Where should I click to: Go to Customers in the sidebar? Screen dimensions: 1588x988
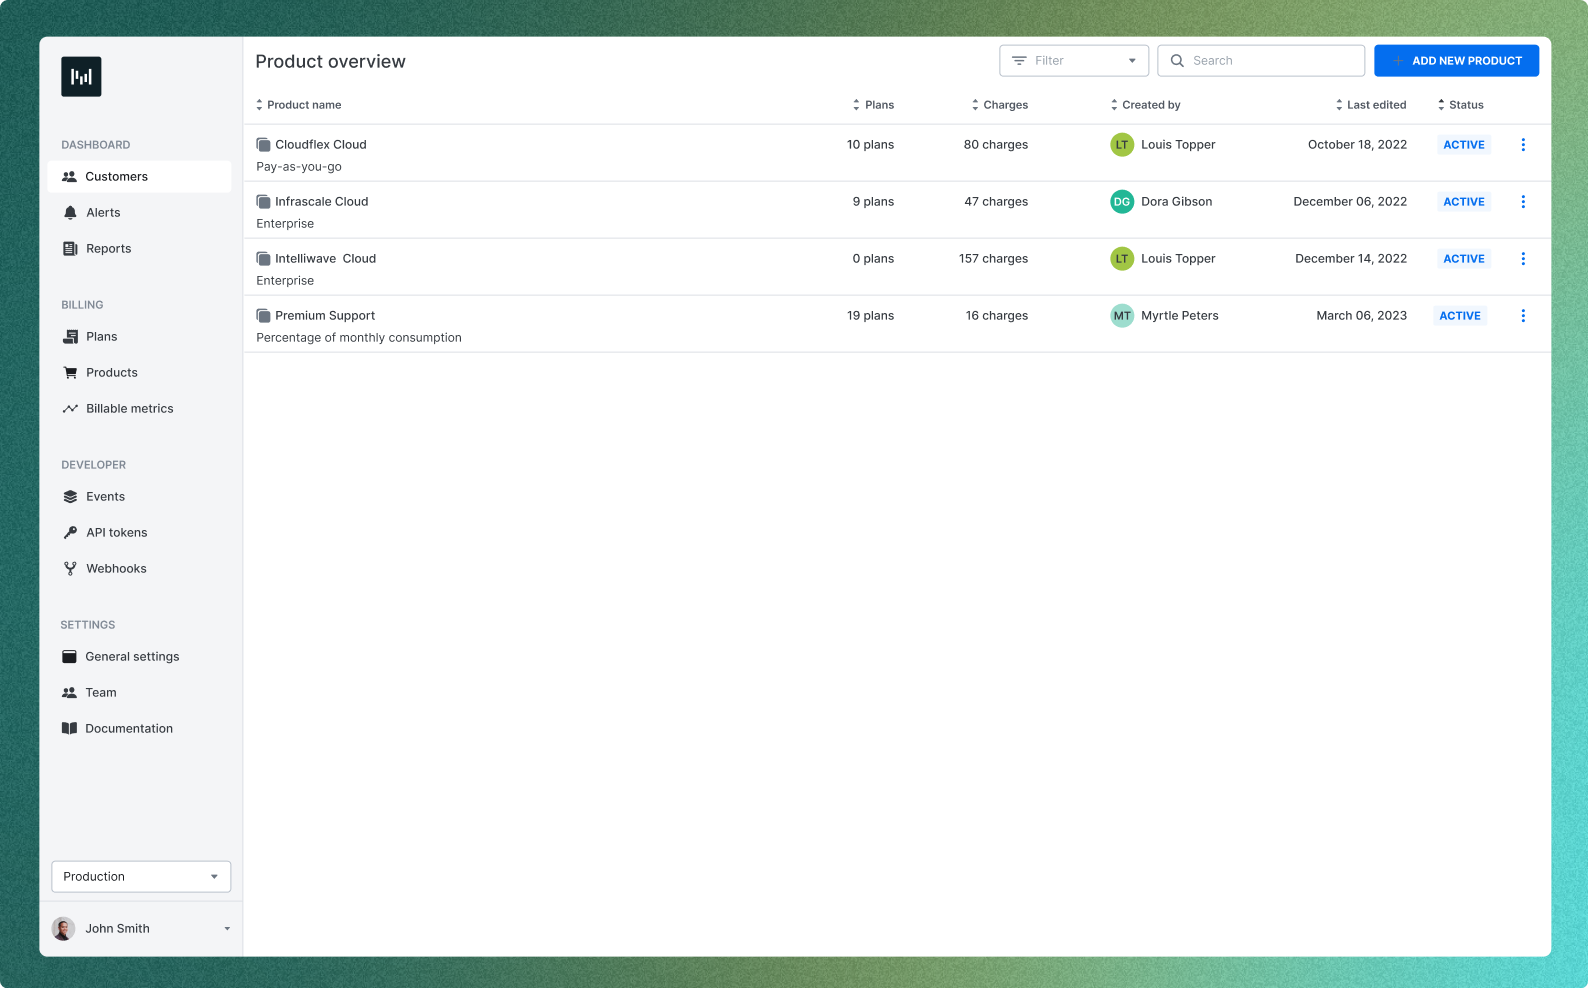pyautogui.click(x=139, y=177)
